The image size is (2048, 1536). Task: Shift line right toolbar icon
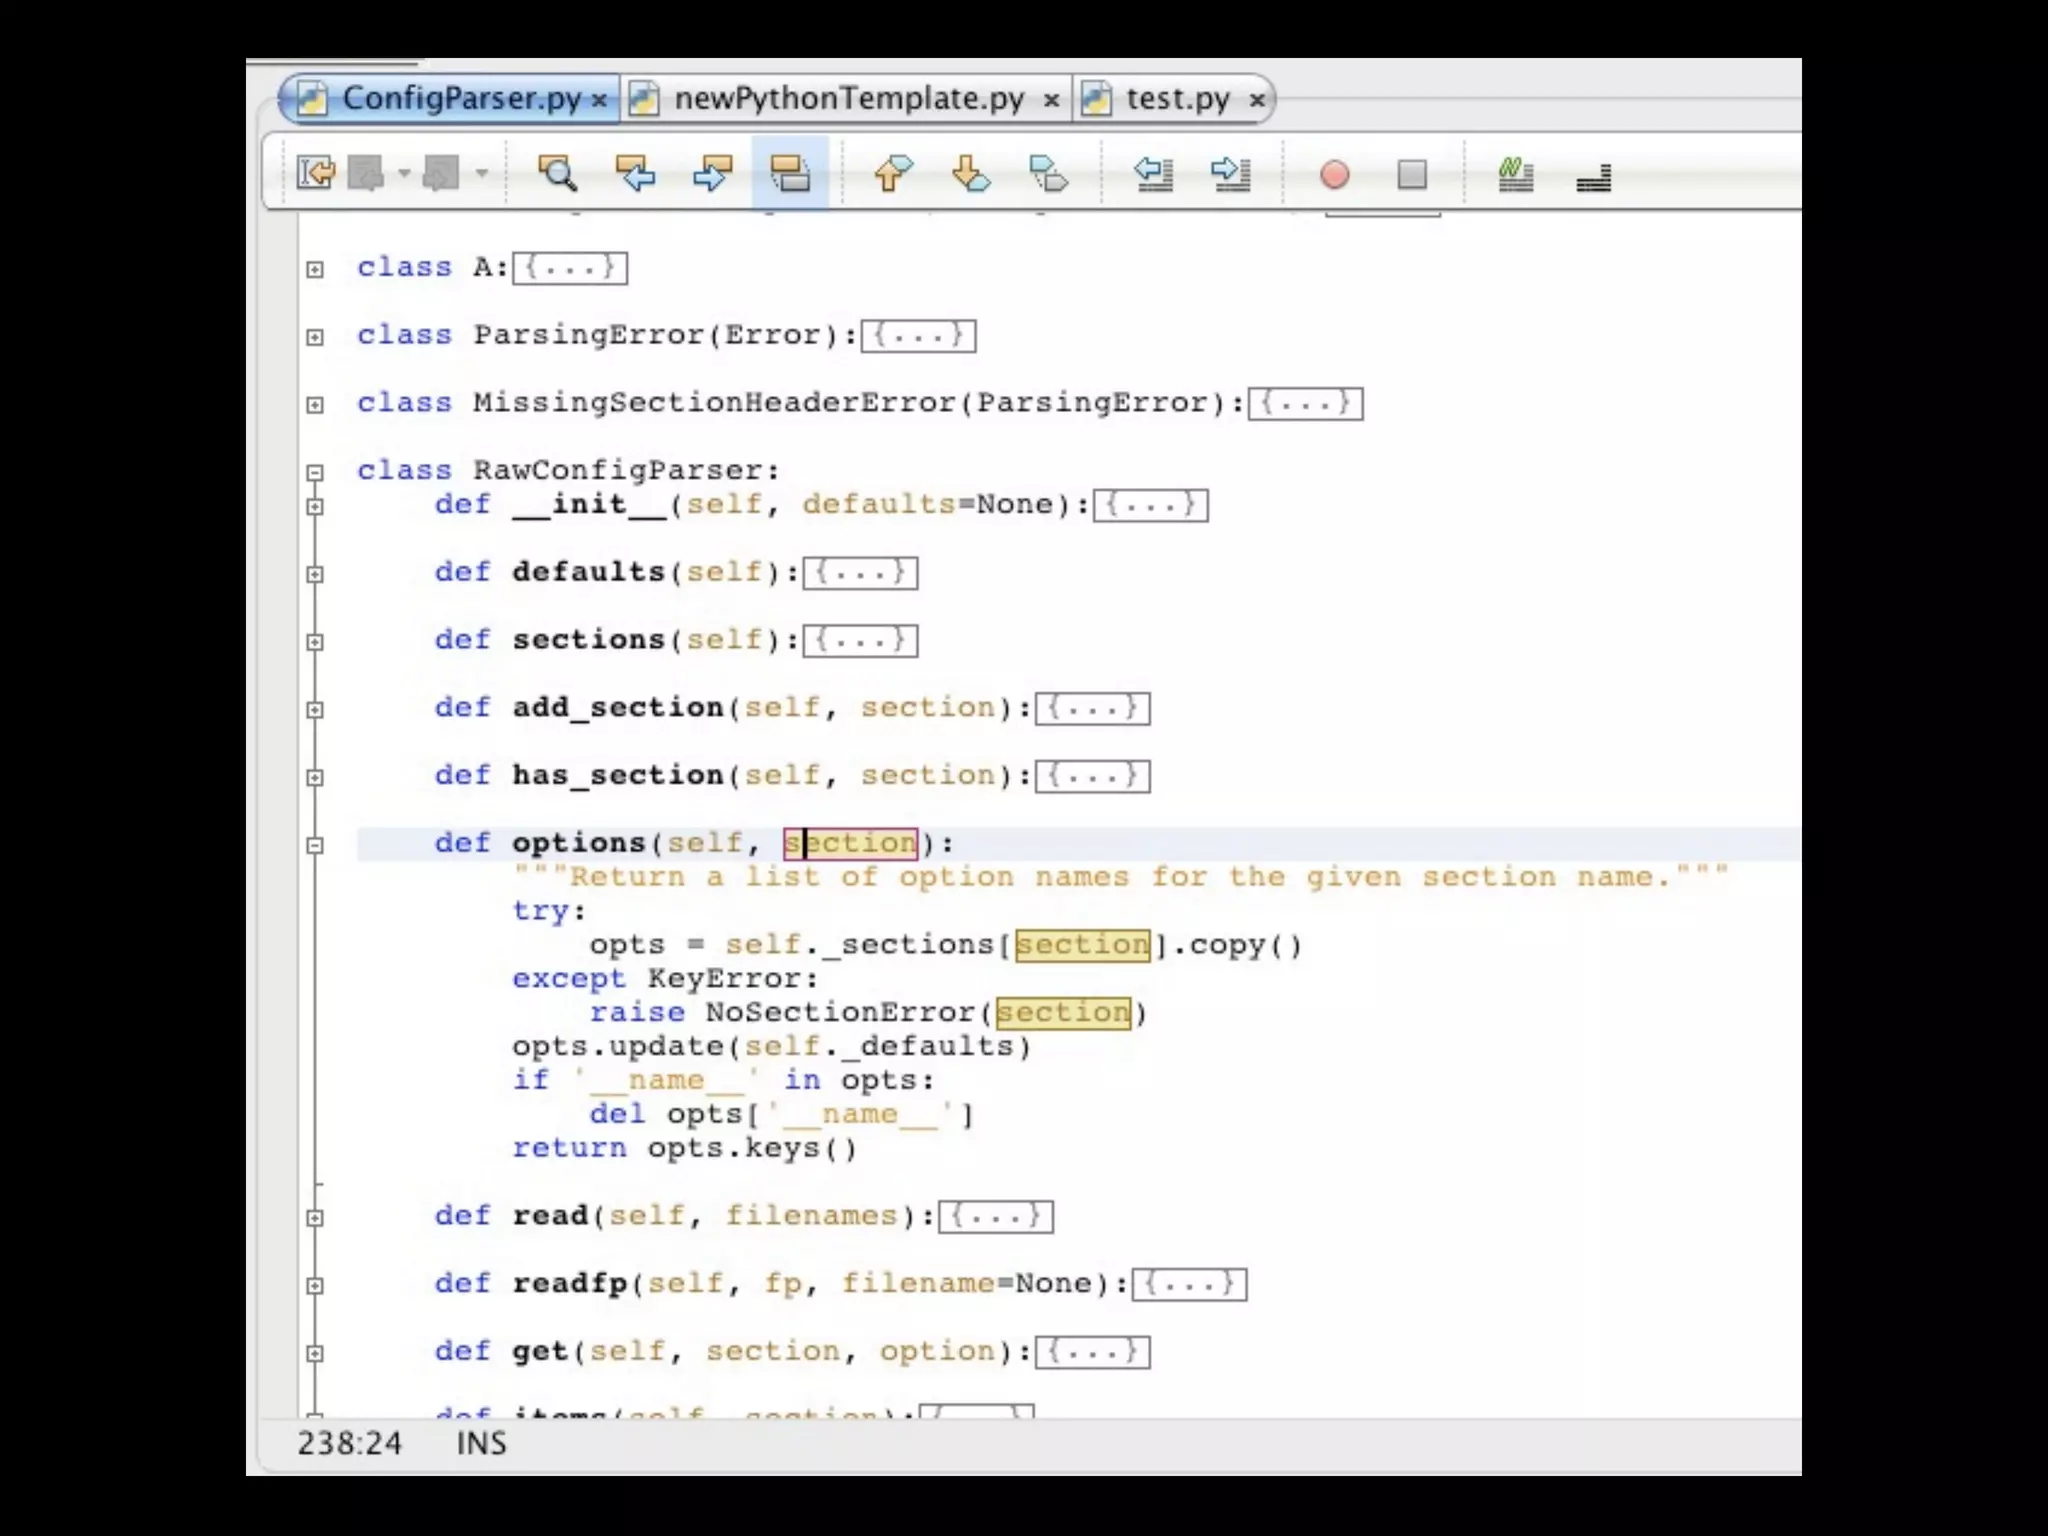1230,174
